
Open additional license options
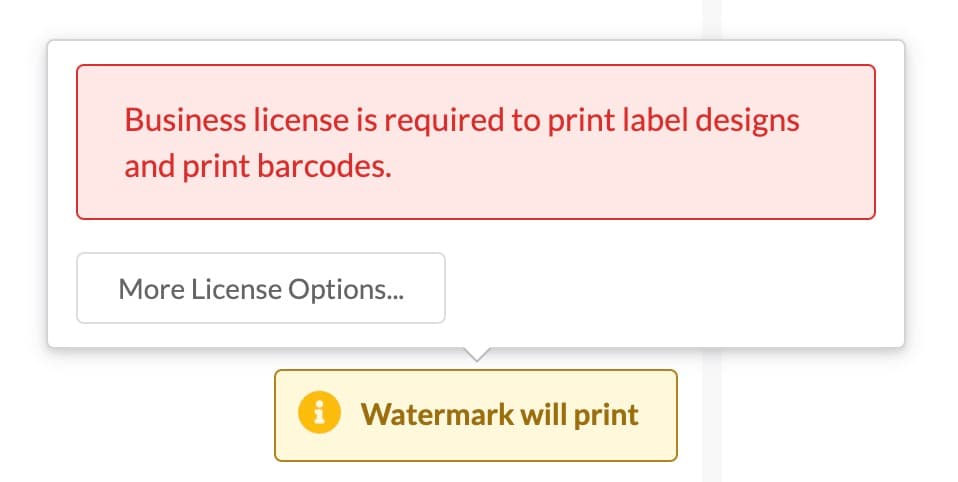(x=260, y=288)
